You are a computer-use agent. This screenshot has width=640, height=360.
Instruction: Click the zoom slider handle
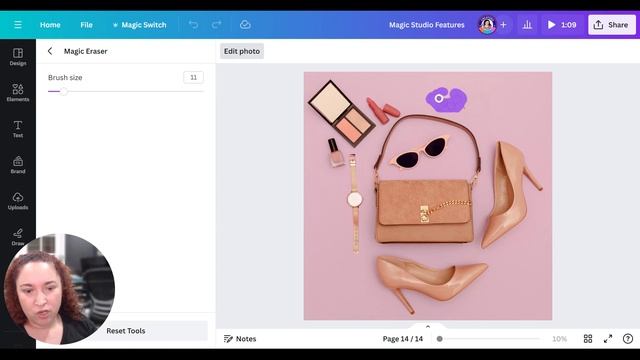coord(440,339)
